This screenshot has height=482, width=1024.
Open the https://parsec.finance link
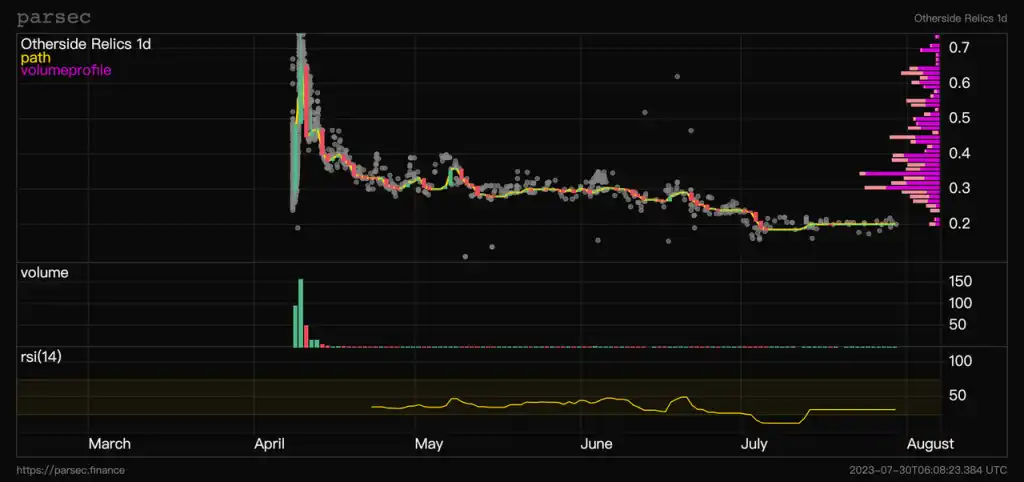click(71, 470)
